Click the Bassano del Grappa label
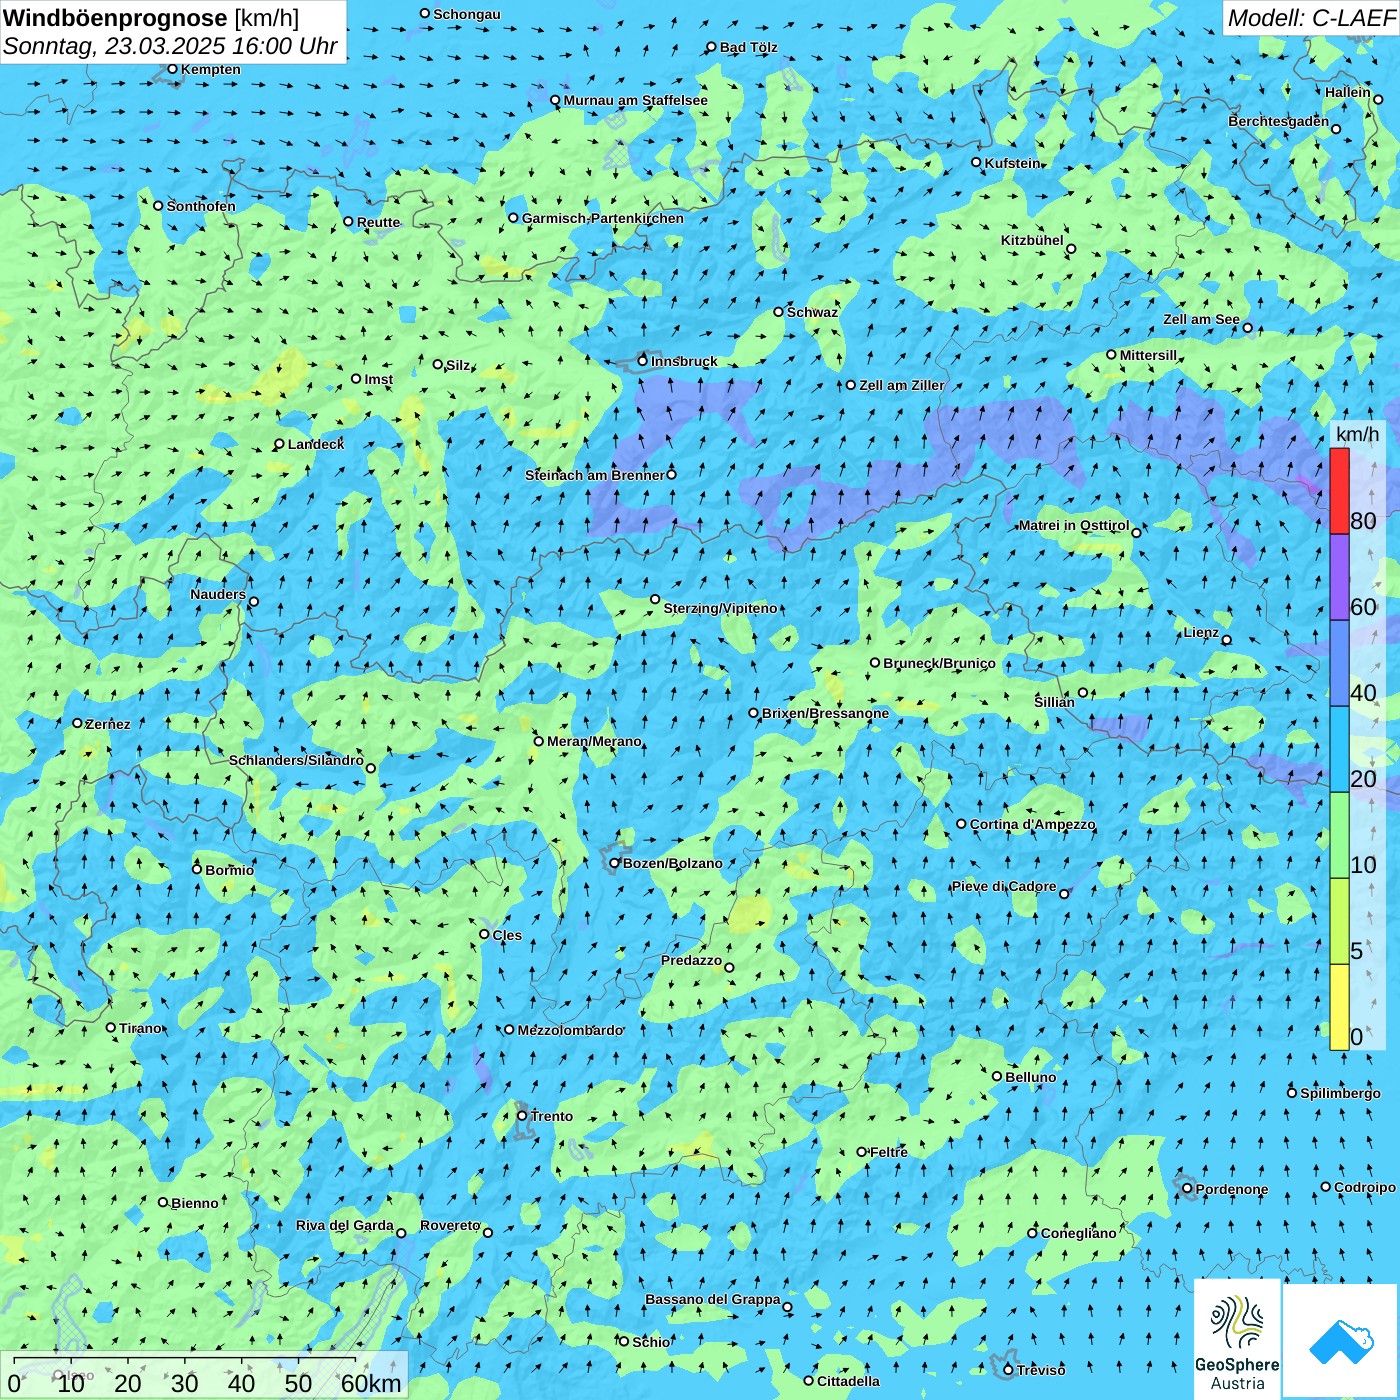 (x=713, y=1299)
